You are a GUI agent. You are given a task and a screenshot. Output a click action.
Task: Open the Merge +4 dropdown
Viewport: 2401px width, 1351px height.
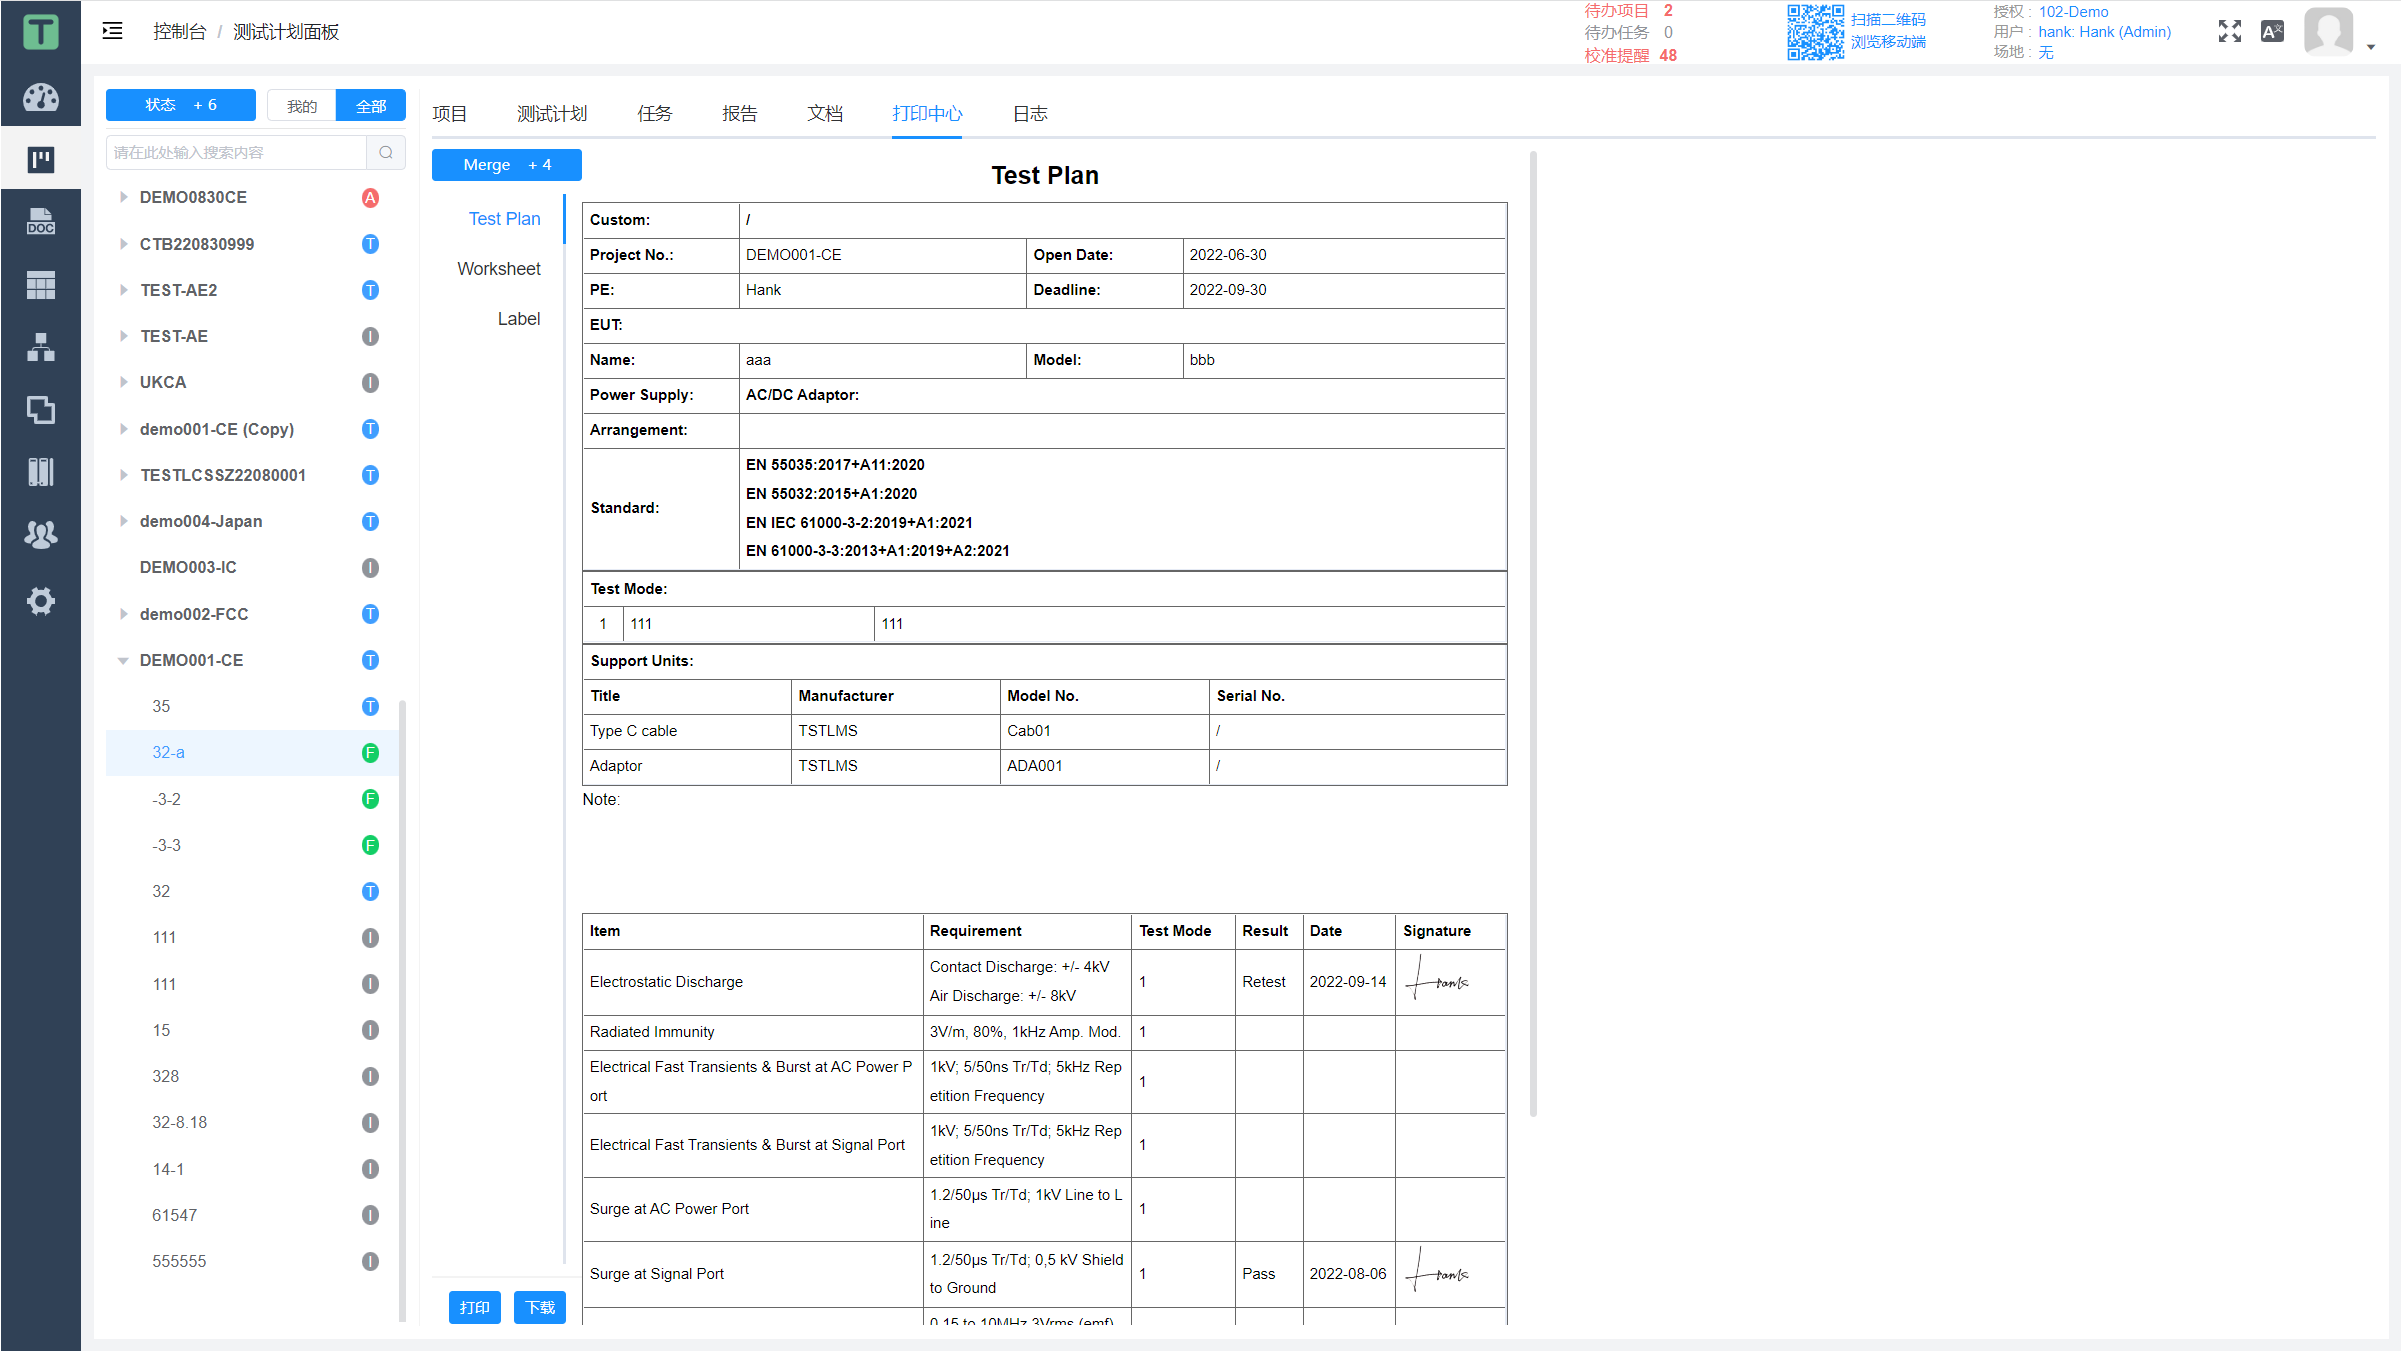(x=507, y=165)
